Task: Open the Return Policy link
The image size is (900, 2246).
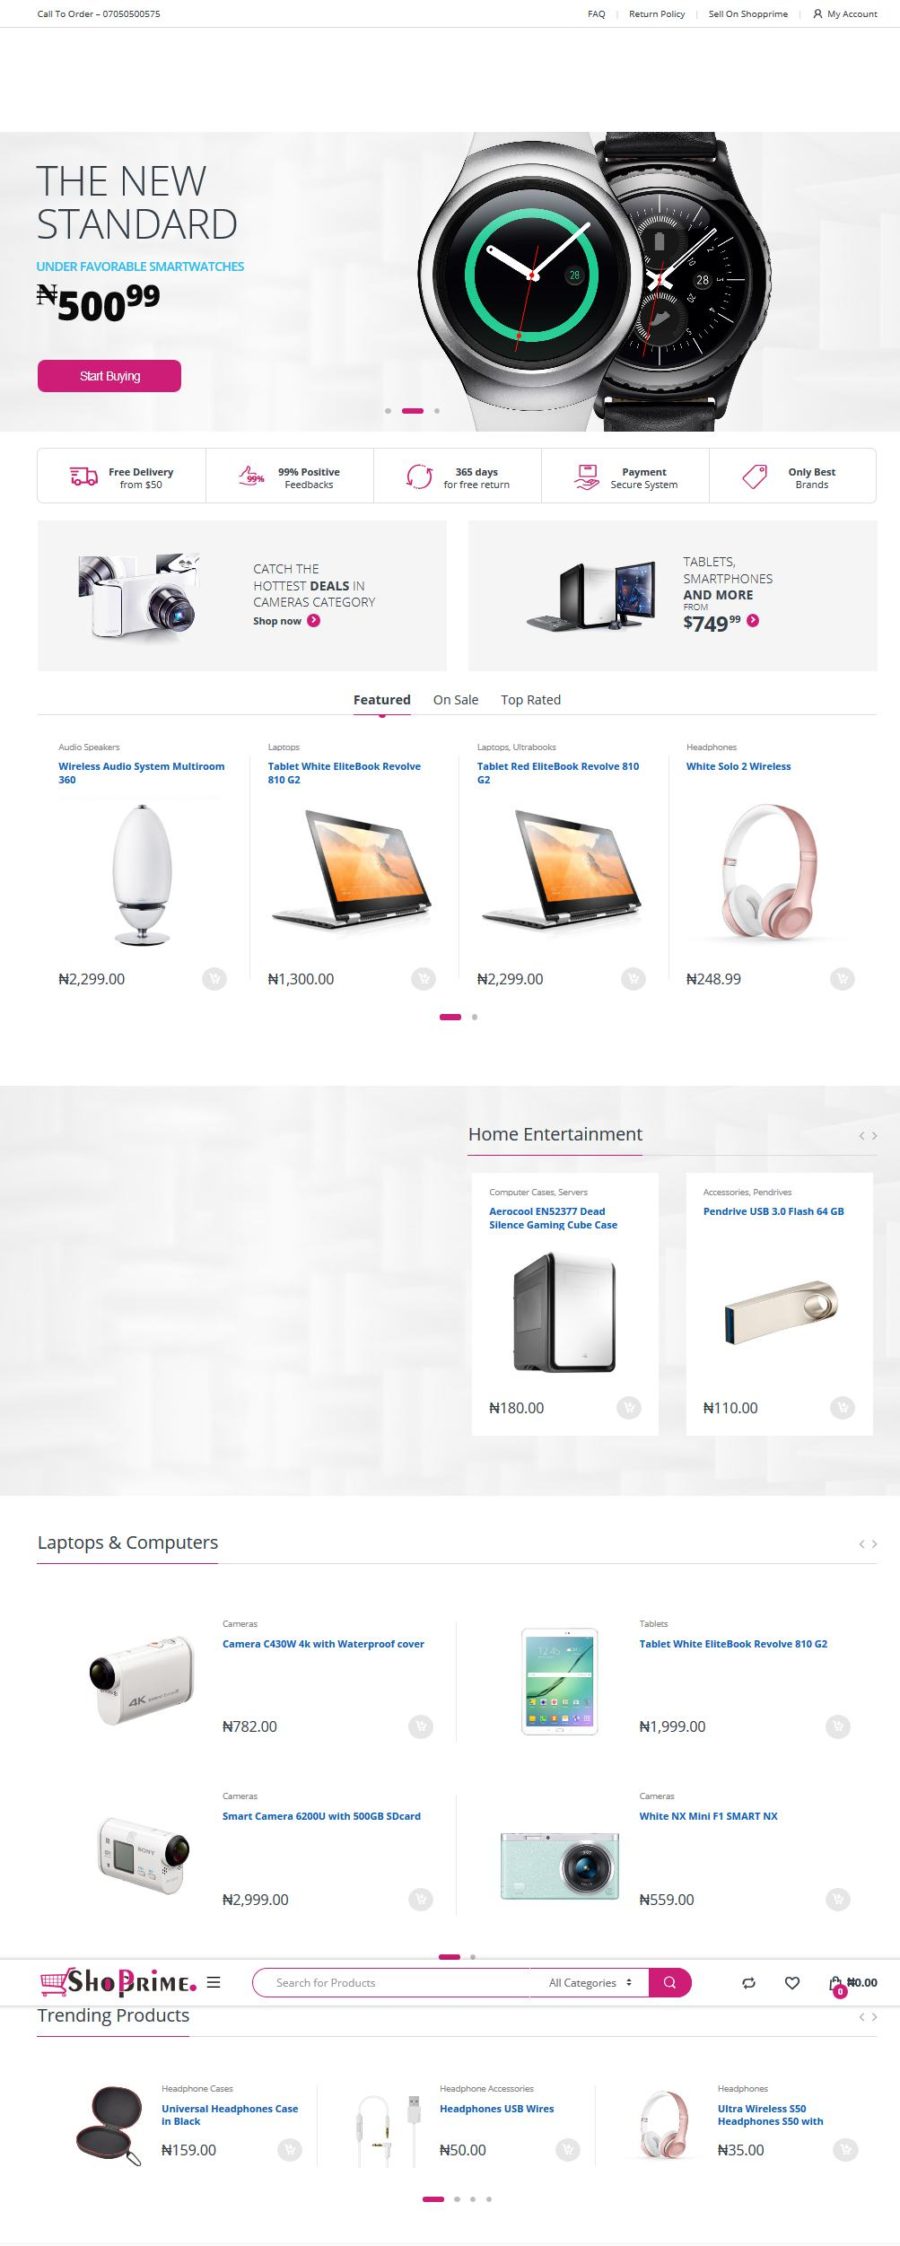Action: (657, 14)
